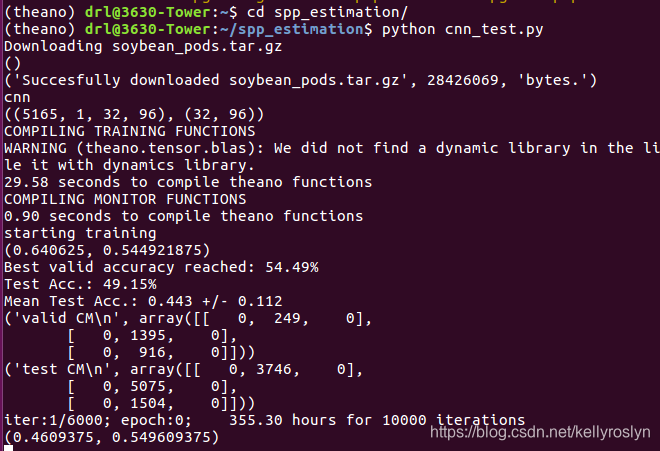Click the standalone 'cnn' output line
This screenshot has width=660, height=451.
click(x=17, y=98)
